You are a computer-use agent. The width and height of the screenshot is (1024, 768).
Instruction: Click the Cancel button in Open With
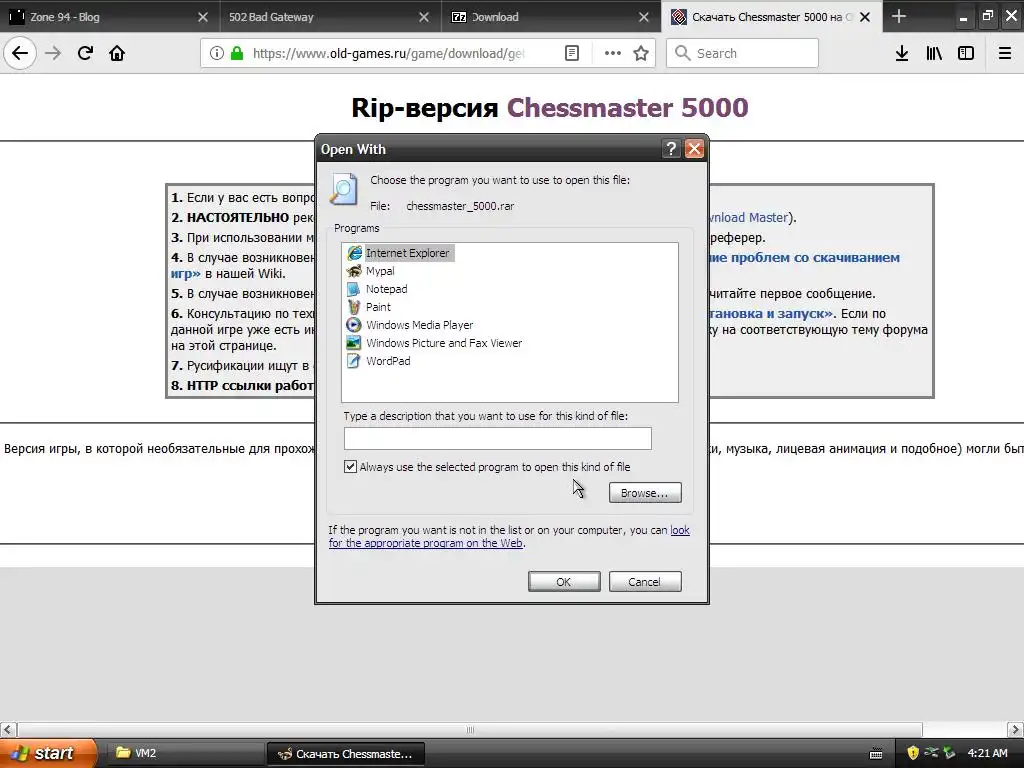click(645, 581)
